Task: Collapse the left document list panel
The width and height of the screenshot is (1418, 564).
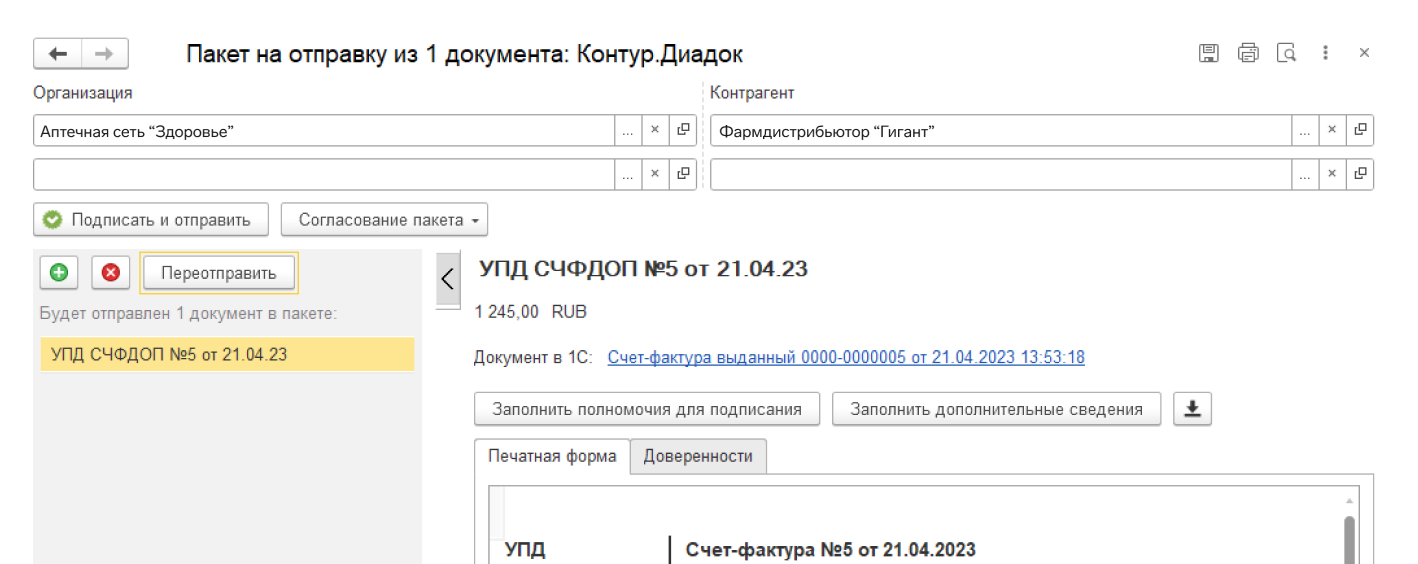Action: [447, 279]
